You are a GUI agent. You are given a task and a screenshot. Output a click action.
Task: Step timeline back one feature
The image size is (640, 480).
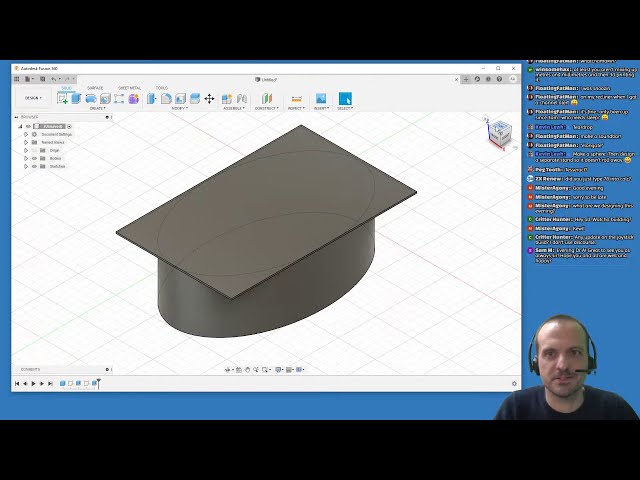click(25, 383)
